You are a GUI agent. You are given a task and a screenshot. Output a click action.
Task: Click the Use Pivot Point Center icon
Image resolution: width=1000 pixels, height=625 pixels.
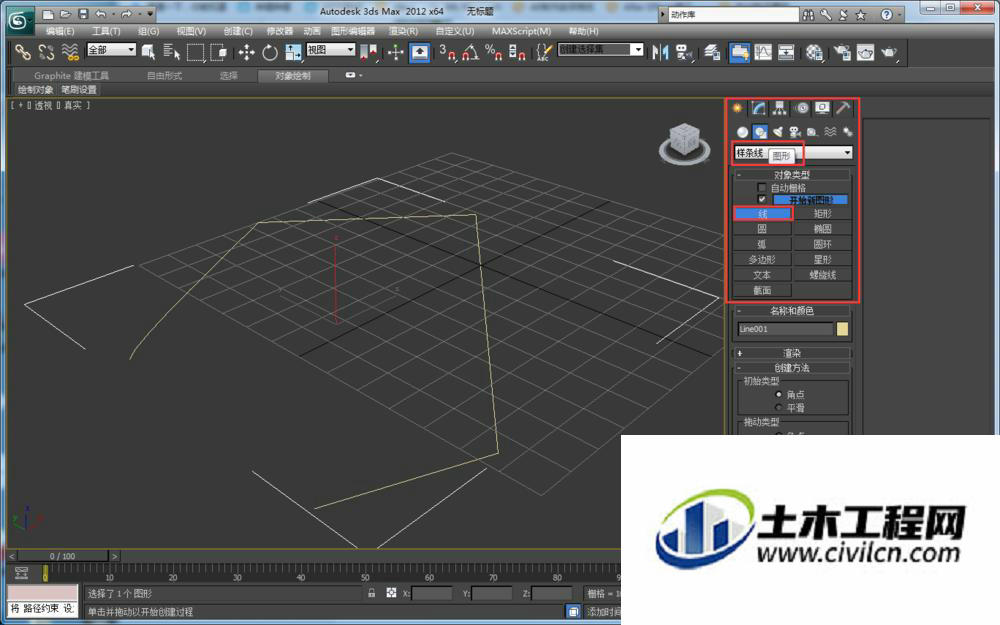click(x=369, y=52)
